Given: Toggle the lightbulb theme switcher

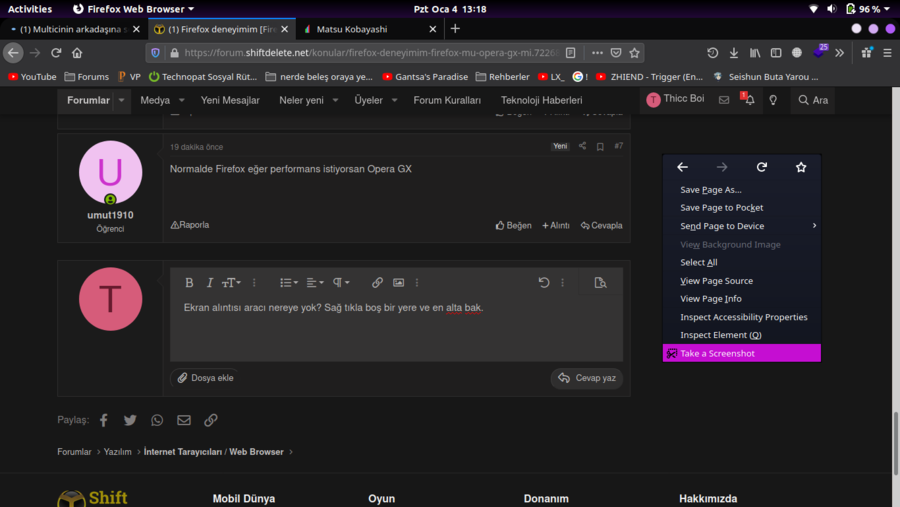Looking at the screenshot, I should click(x=773, y=100).
